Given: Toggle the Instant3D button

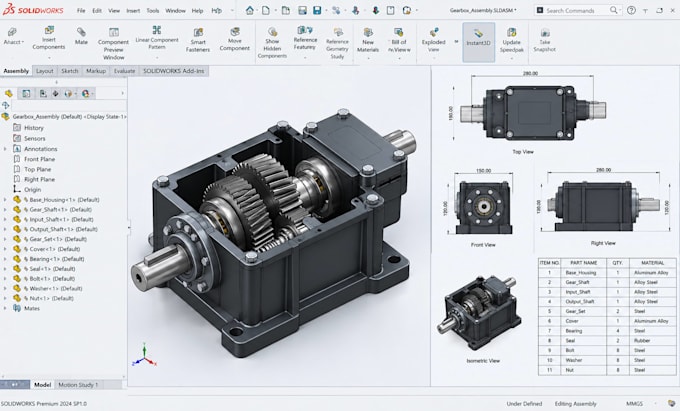Looking at the screenshot, I should pos(478,42).
